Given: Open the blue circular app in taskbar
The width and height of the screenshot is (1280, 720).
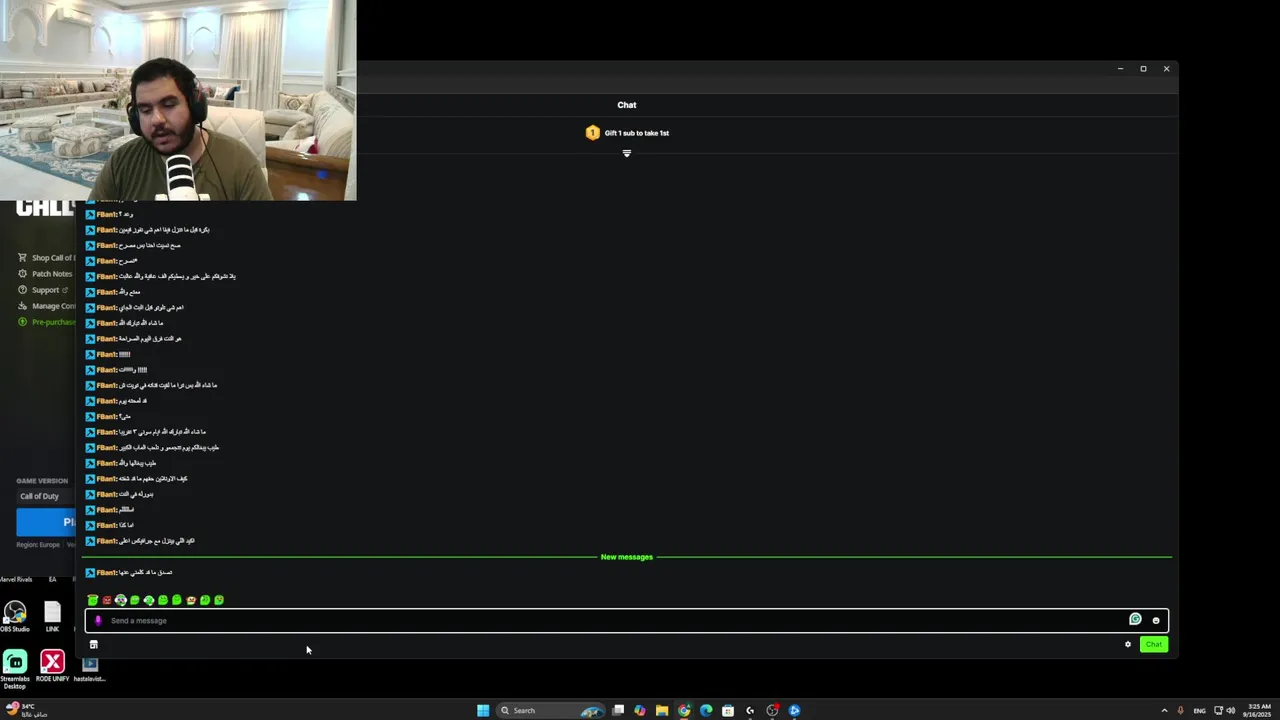Looking at the screenshot, I should 794,710.
